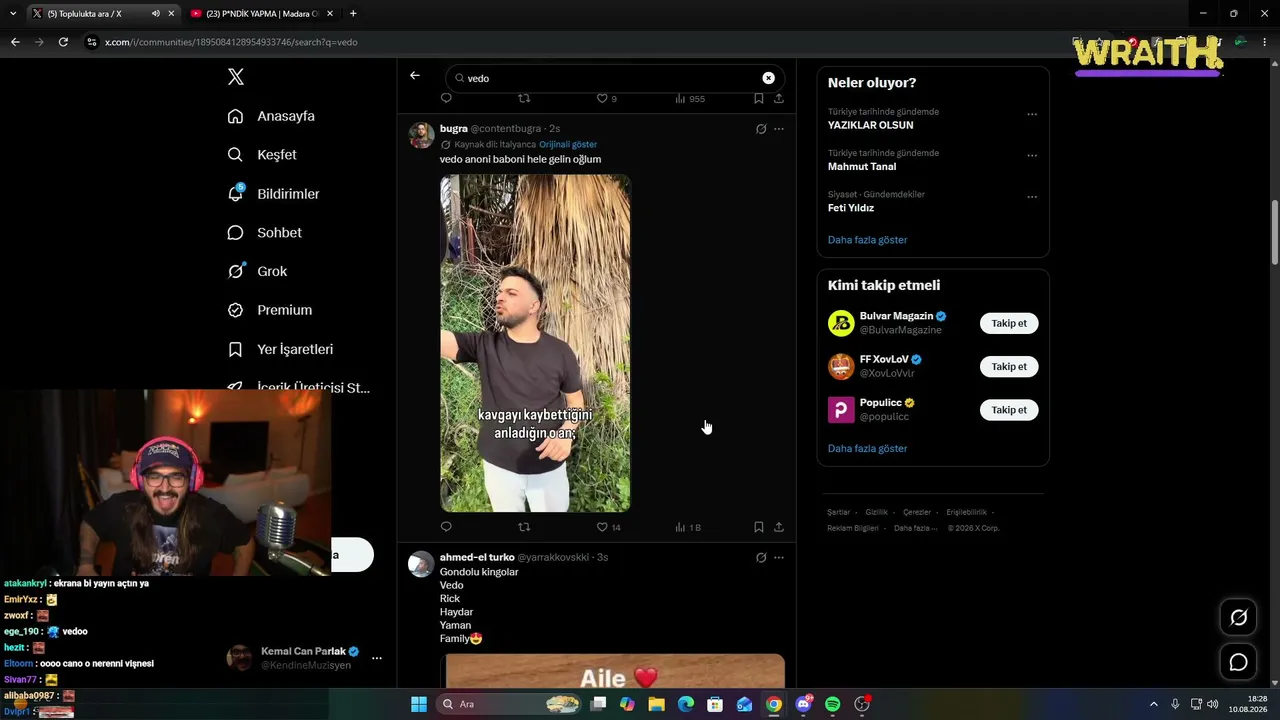View the 955 views on the top post
The height and width of the screenshot is (720, 1280).
[x=690, y=99]
